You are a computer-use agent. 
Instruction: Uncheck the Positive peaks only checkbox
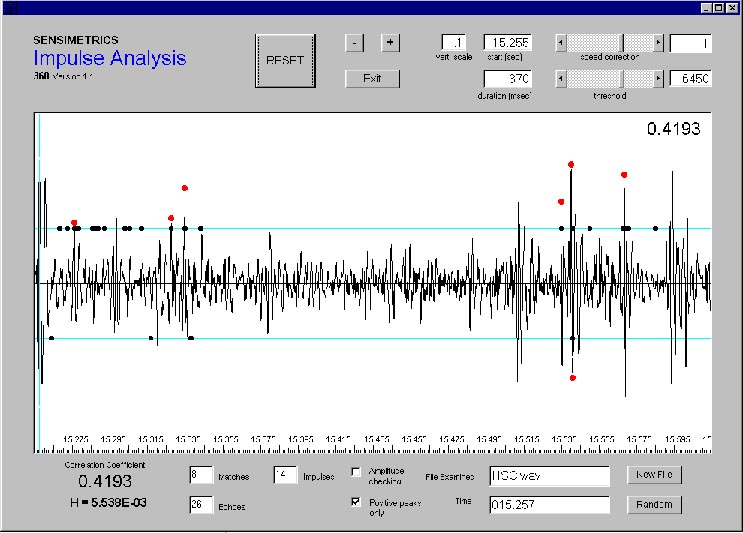(x=356, y=502)
